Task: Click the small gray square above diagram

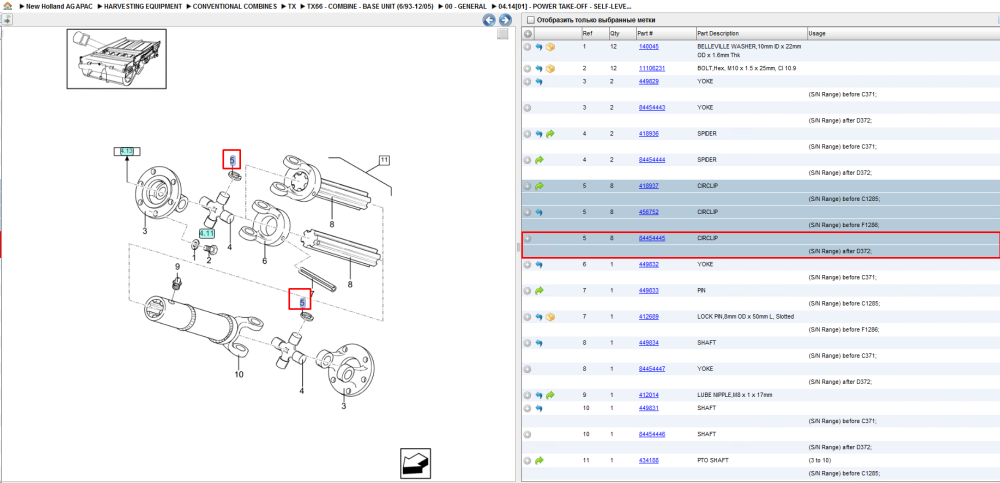Action: [x=503, y=34]
